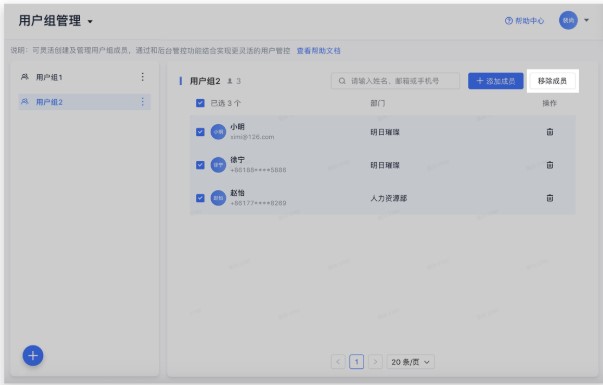Viewport: 603px width, 385px height.
Task: Uncheck the checkbox for 赵怡
Action: click(200, 198)
